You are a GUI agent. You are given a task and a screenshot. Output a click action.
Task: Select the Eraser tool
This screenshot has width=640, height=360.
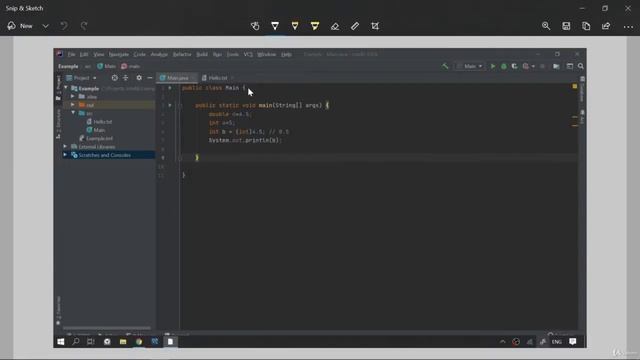[335, 26]
